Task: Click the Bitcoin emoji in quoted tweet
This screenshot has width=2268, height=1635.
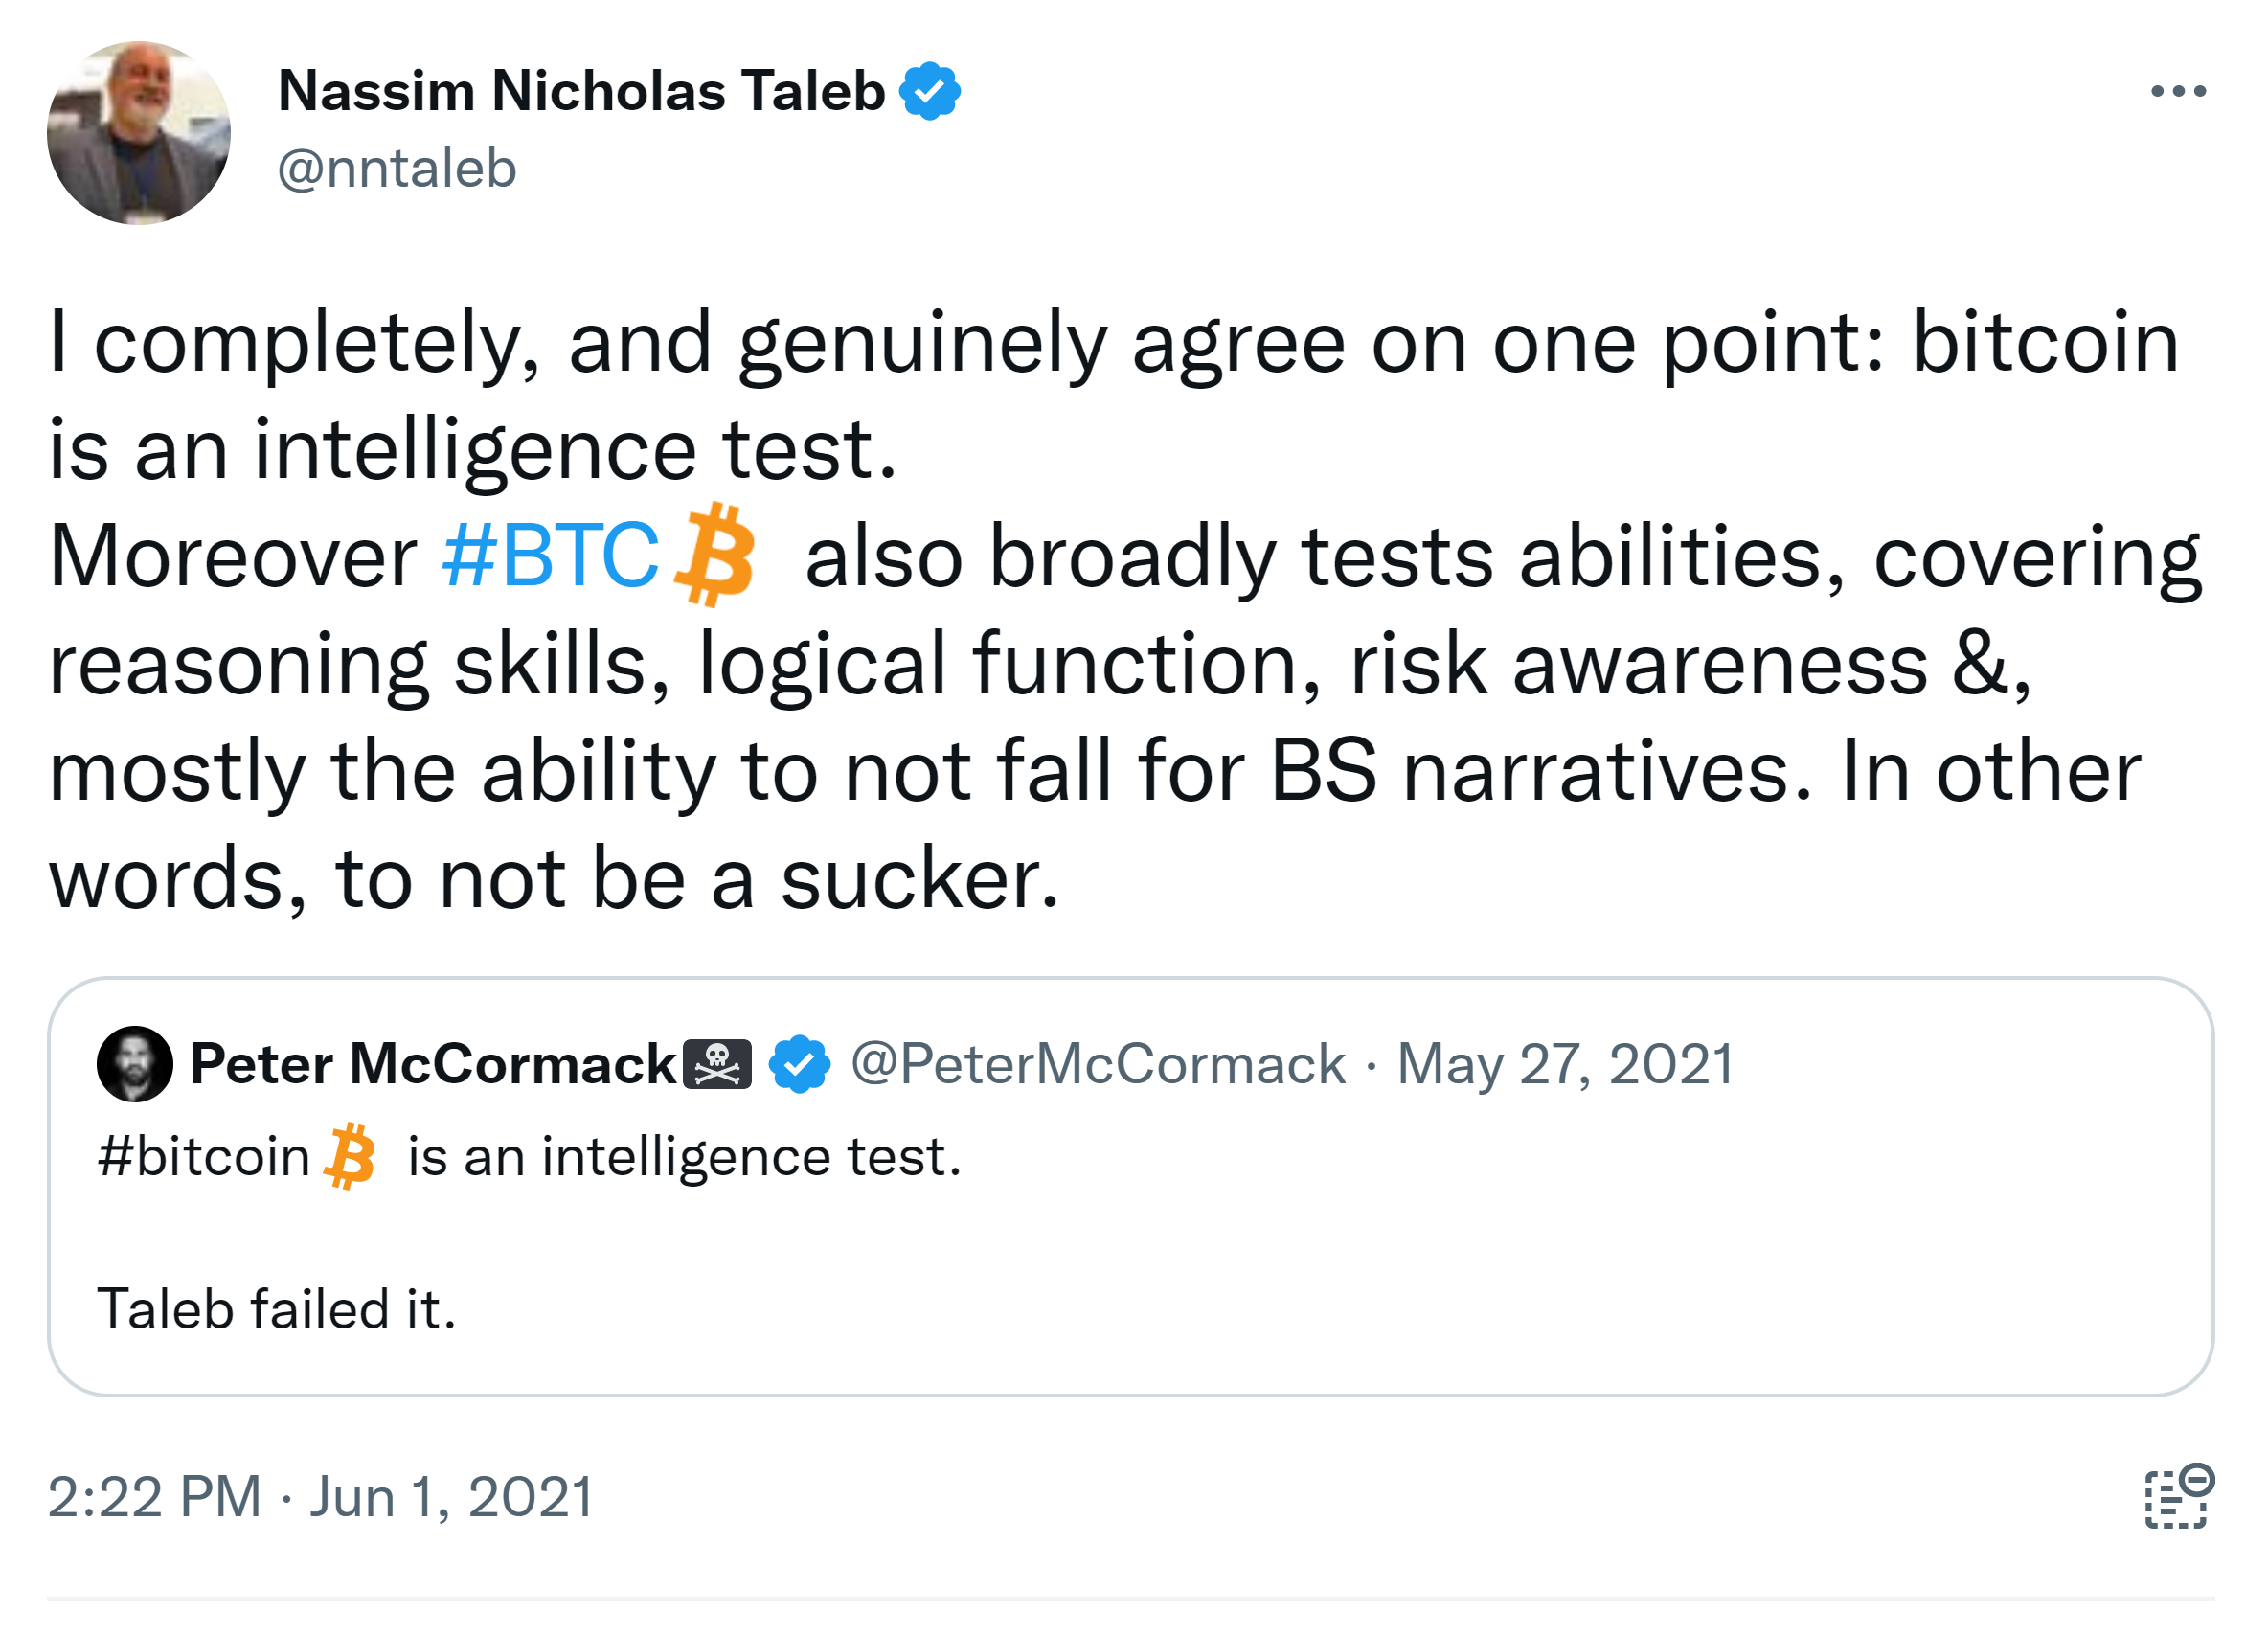Action: point(350,1157)
